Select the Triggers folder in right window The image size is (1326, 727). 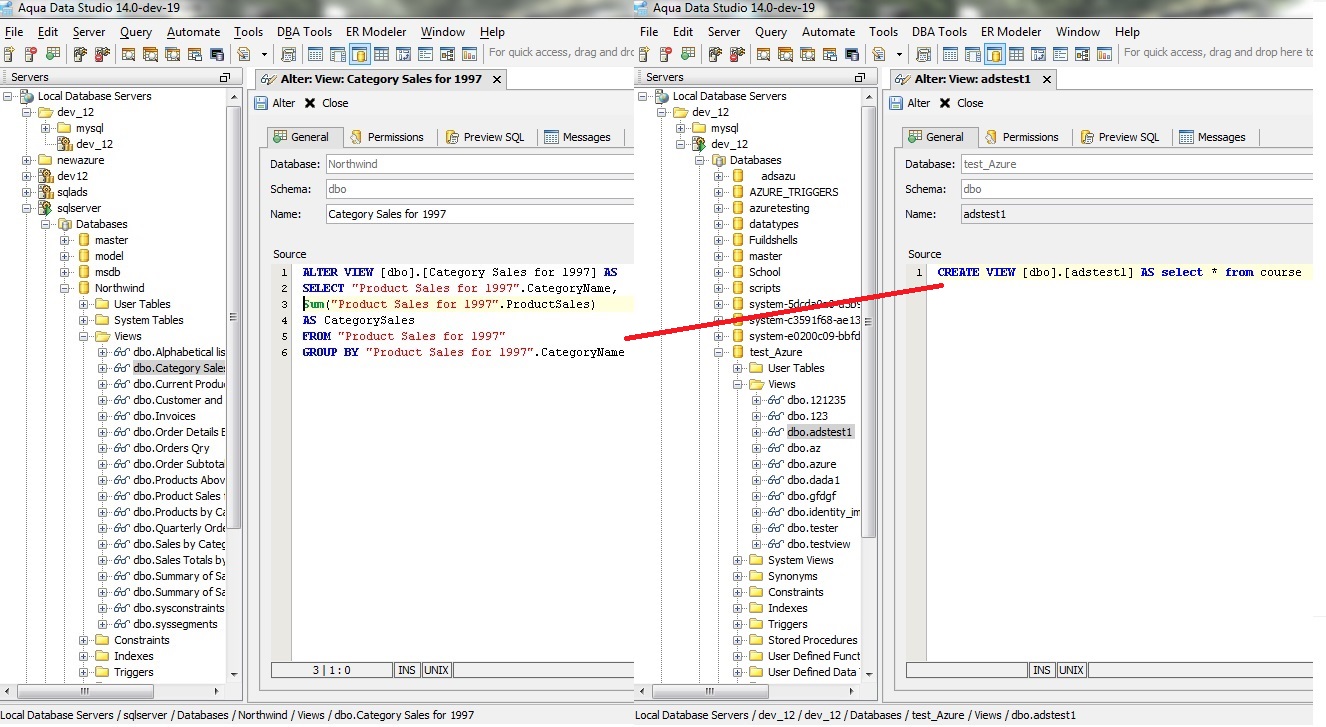pyautogui.click(x=787, y=624)
